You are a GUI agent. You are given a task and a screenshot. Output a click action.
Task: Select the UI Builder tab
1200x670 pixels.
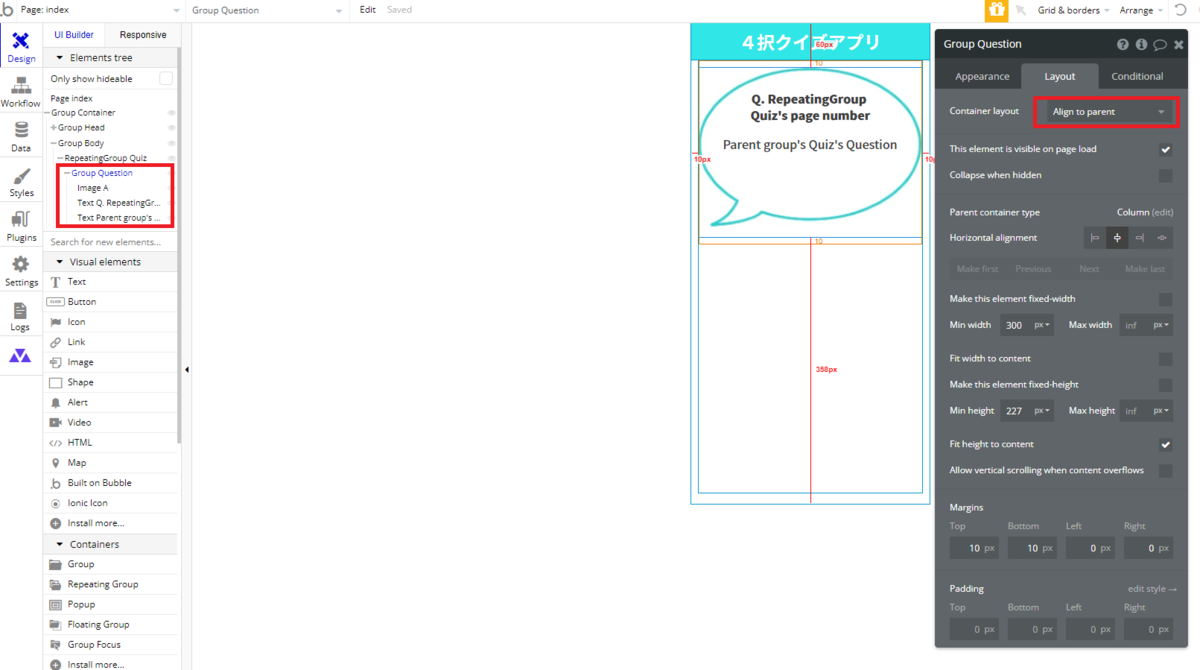tap(74, 35)
